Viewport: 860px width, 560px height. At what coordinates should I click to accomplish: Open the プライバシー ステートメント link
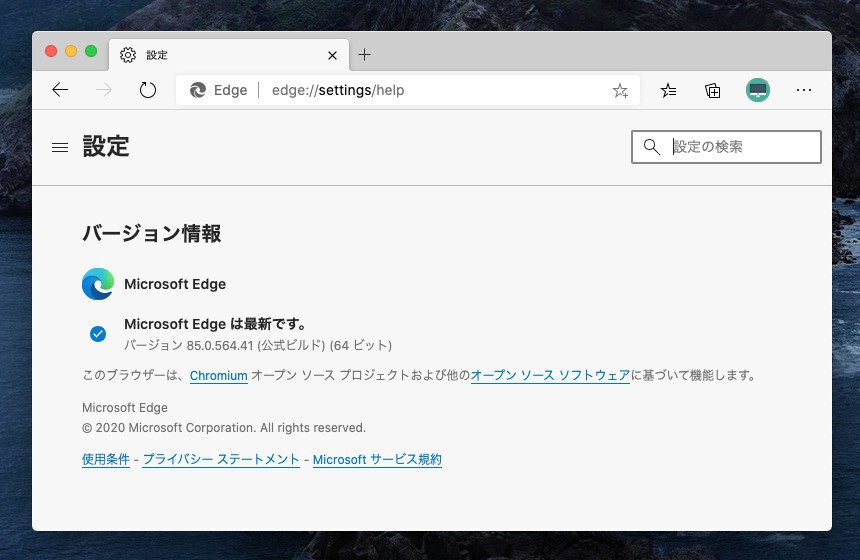(x=221, y=459)
